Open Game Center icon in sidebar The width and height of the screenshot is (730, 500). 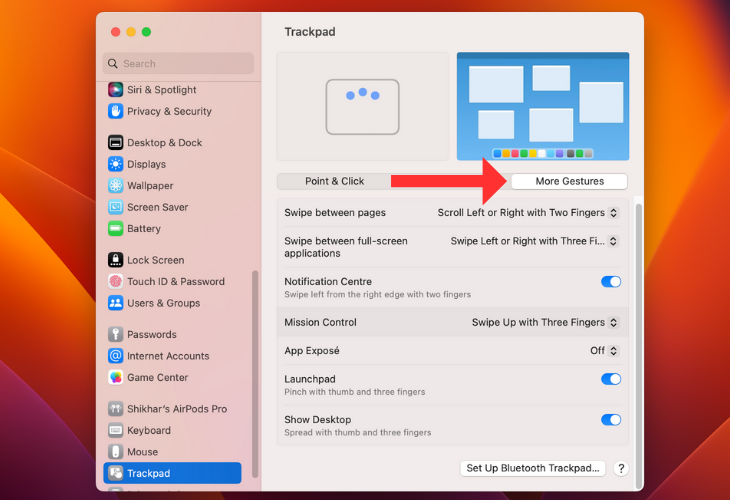pos(116,378)
